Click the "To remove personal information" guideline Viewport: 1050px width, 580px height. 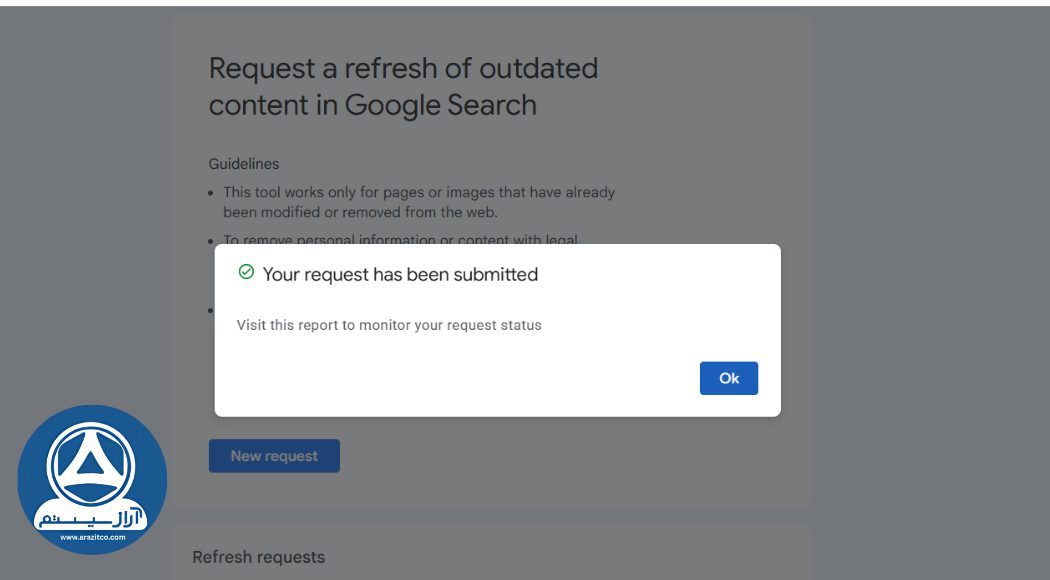coord(400,239)
